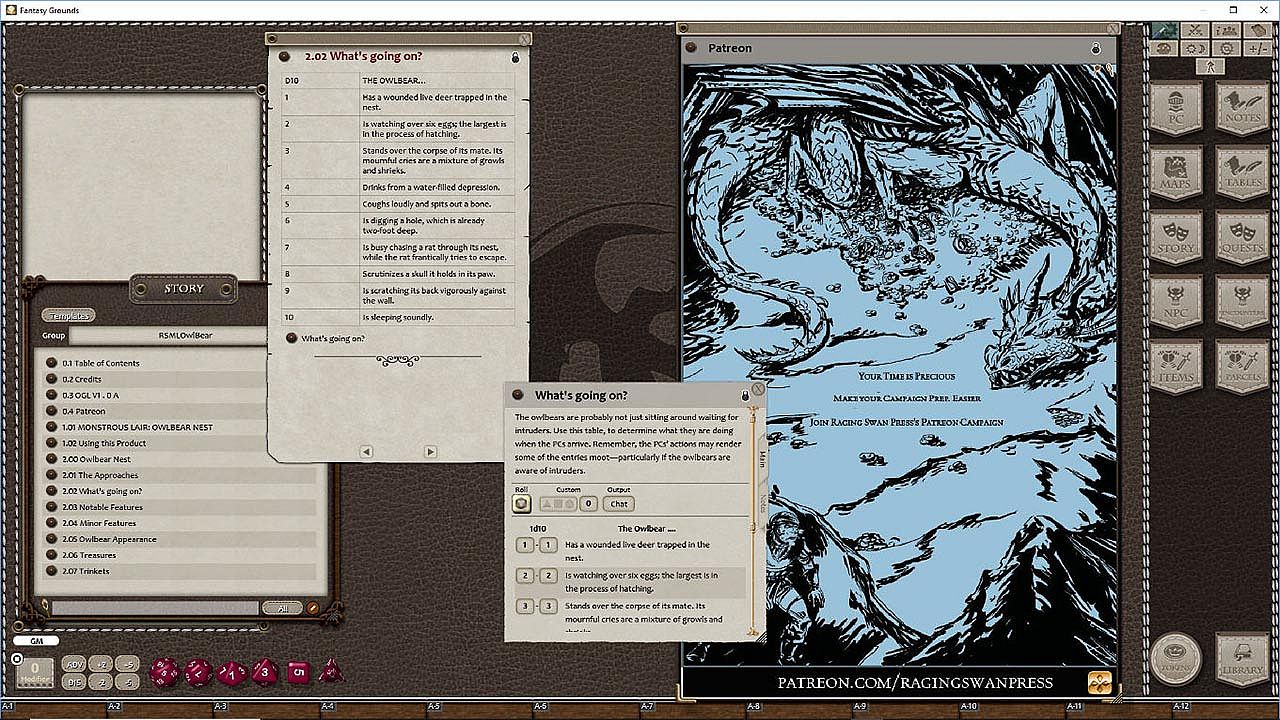Toggle the ADV advantage modifier
1280x720 pixels.
click(x=73, y=664)
